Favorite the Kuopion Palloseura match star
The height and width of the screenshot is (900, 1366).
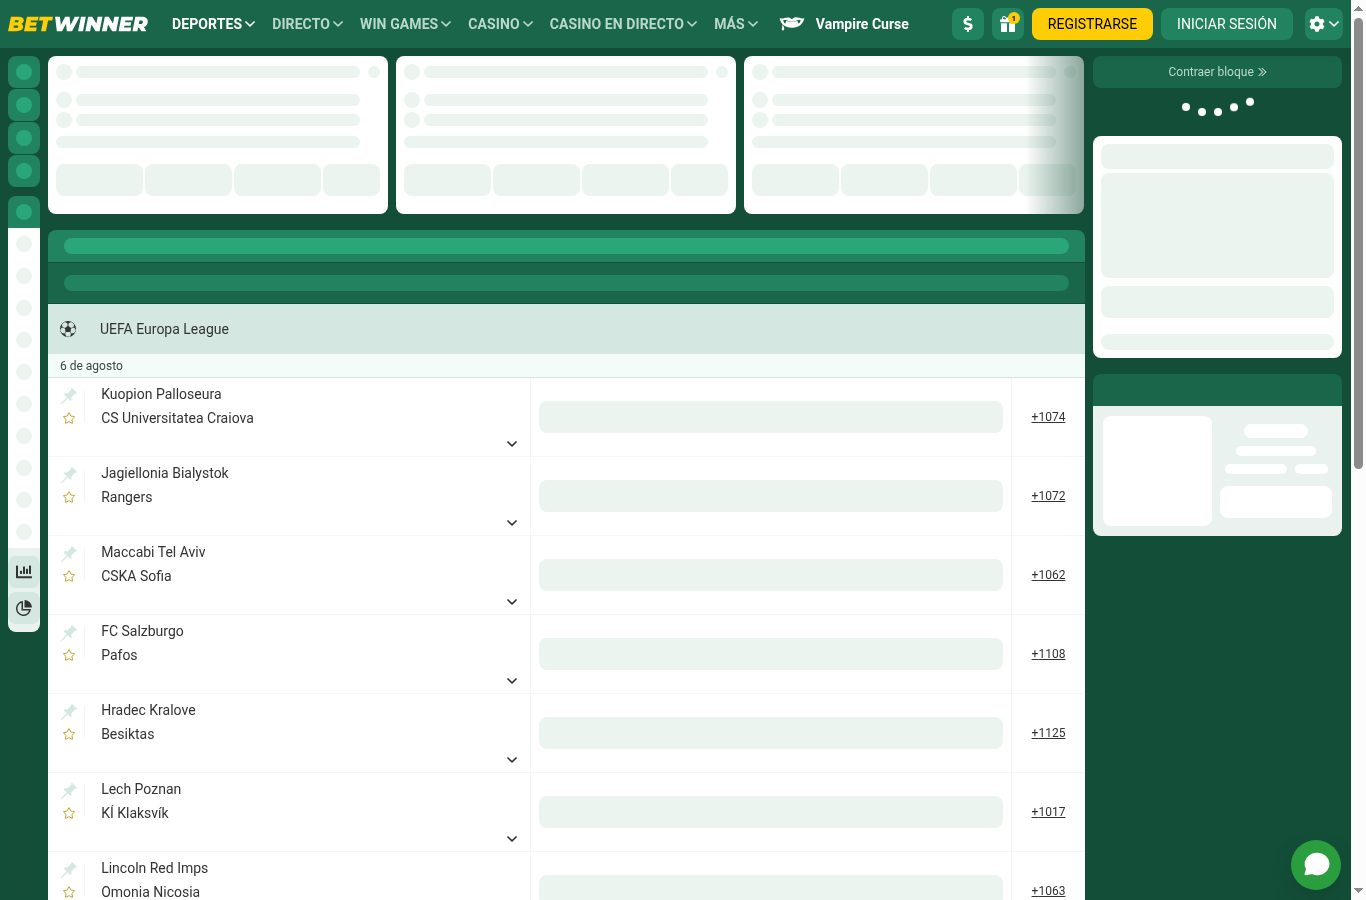(69, 418)
